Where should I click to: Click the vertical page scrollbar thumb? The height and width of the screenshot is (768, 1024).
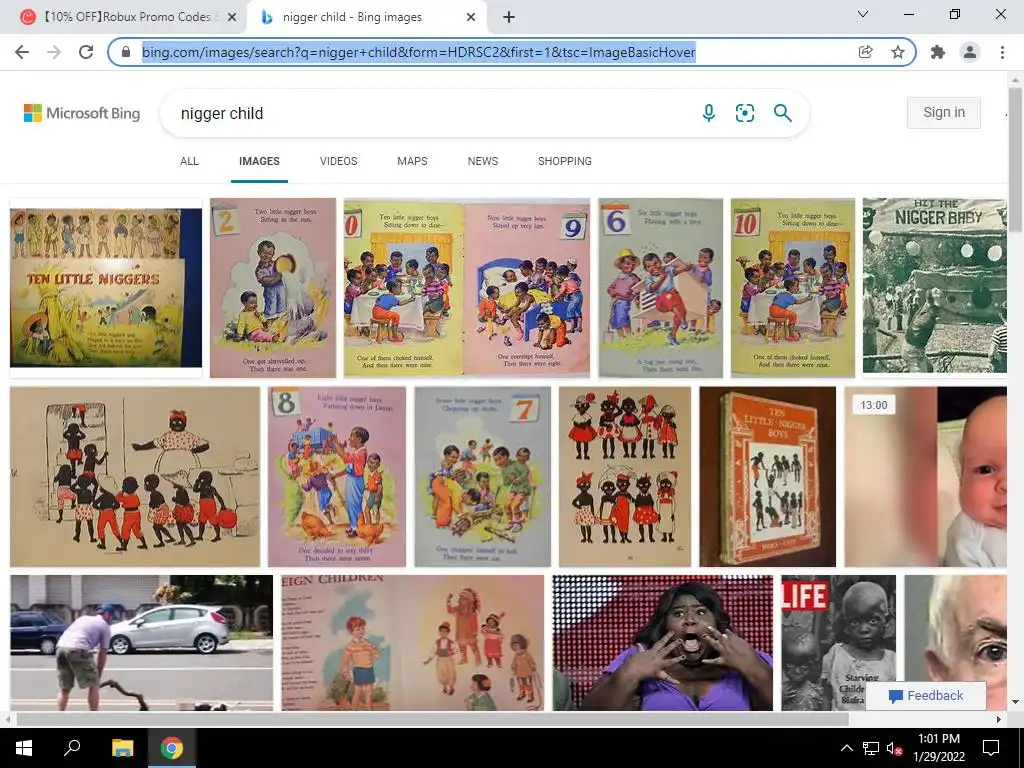[1015, 160]
